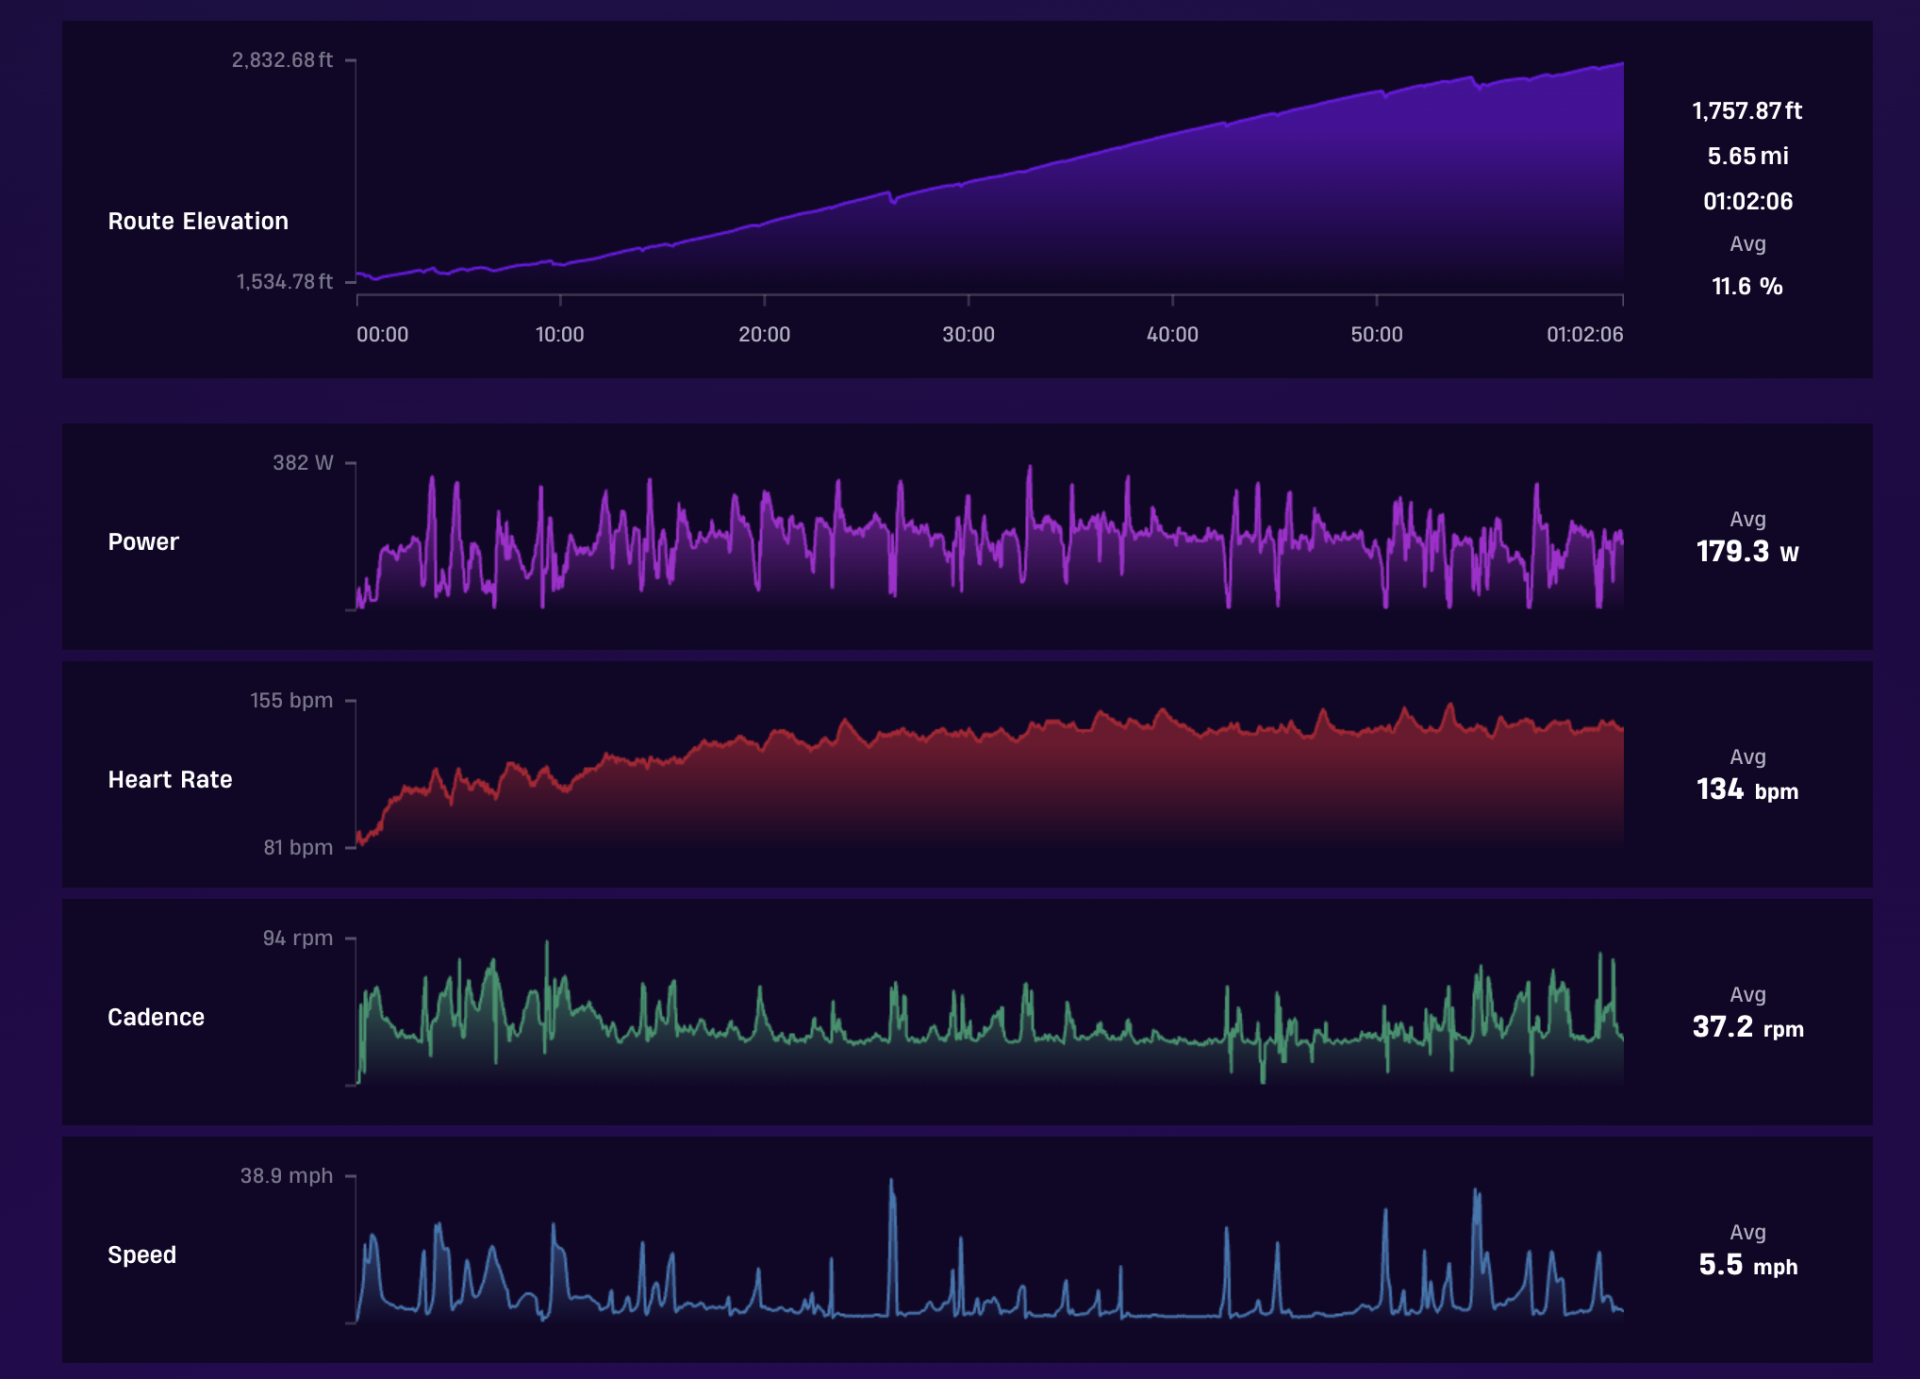Select the 134 bpm average heart rate
This screenshot has height=1379, width=1920.
(1747, 790)
